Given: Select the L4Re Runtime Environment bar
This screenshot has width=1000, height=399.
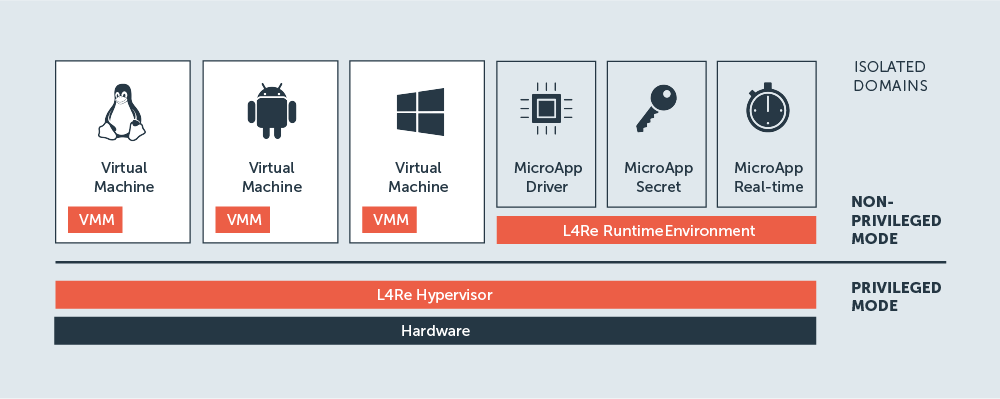Looking at the screenshot, I should [x=656, y=230].
